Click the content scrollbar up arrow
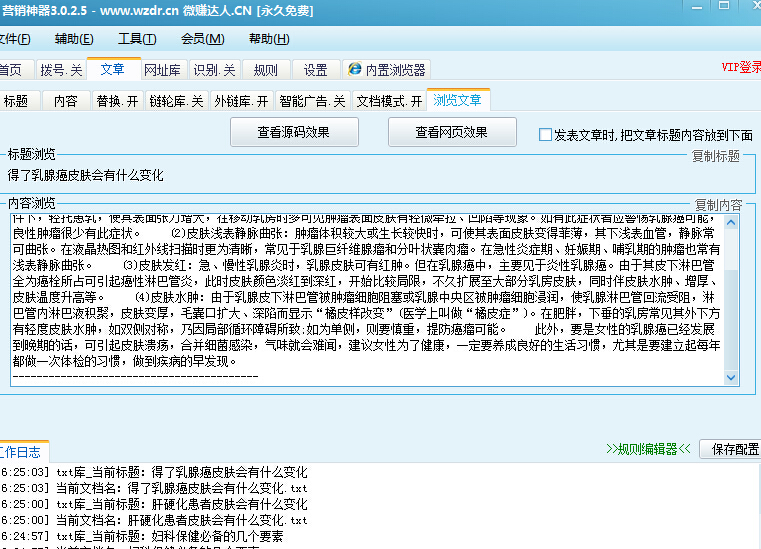Screen dimensions: 761x549 click(731, 223)
